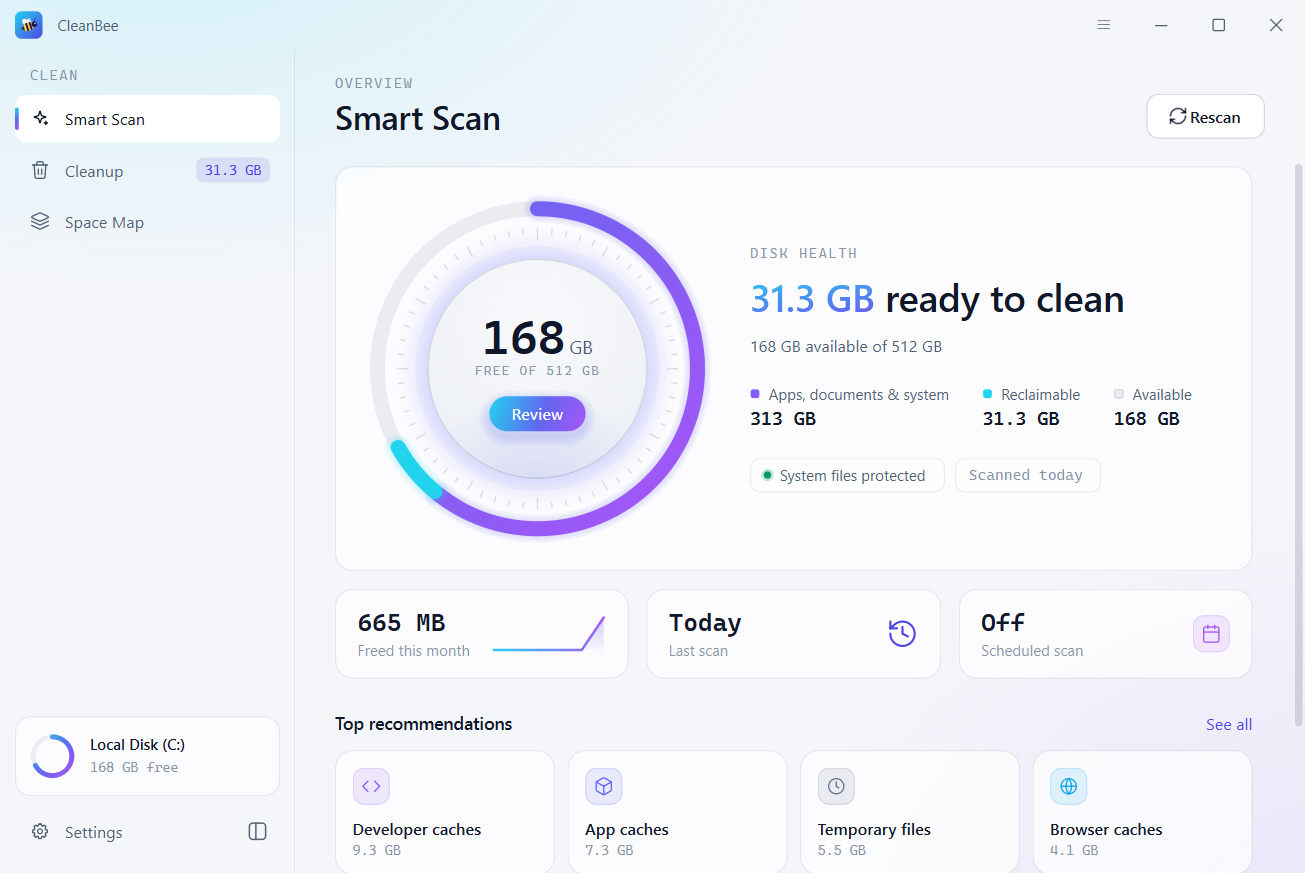
Task: Click the See all link
Action: point(1229,724)
